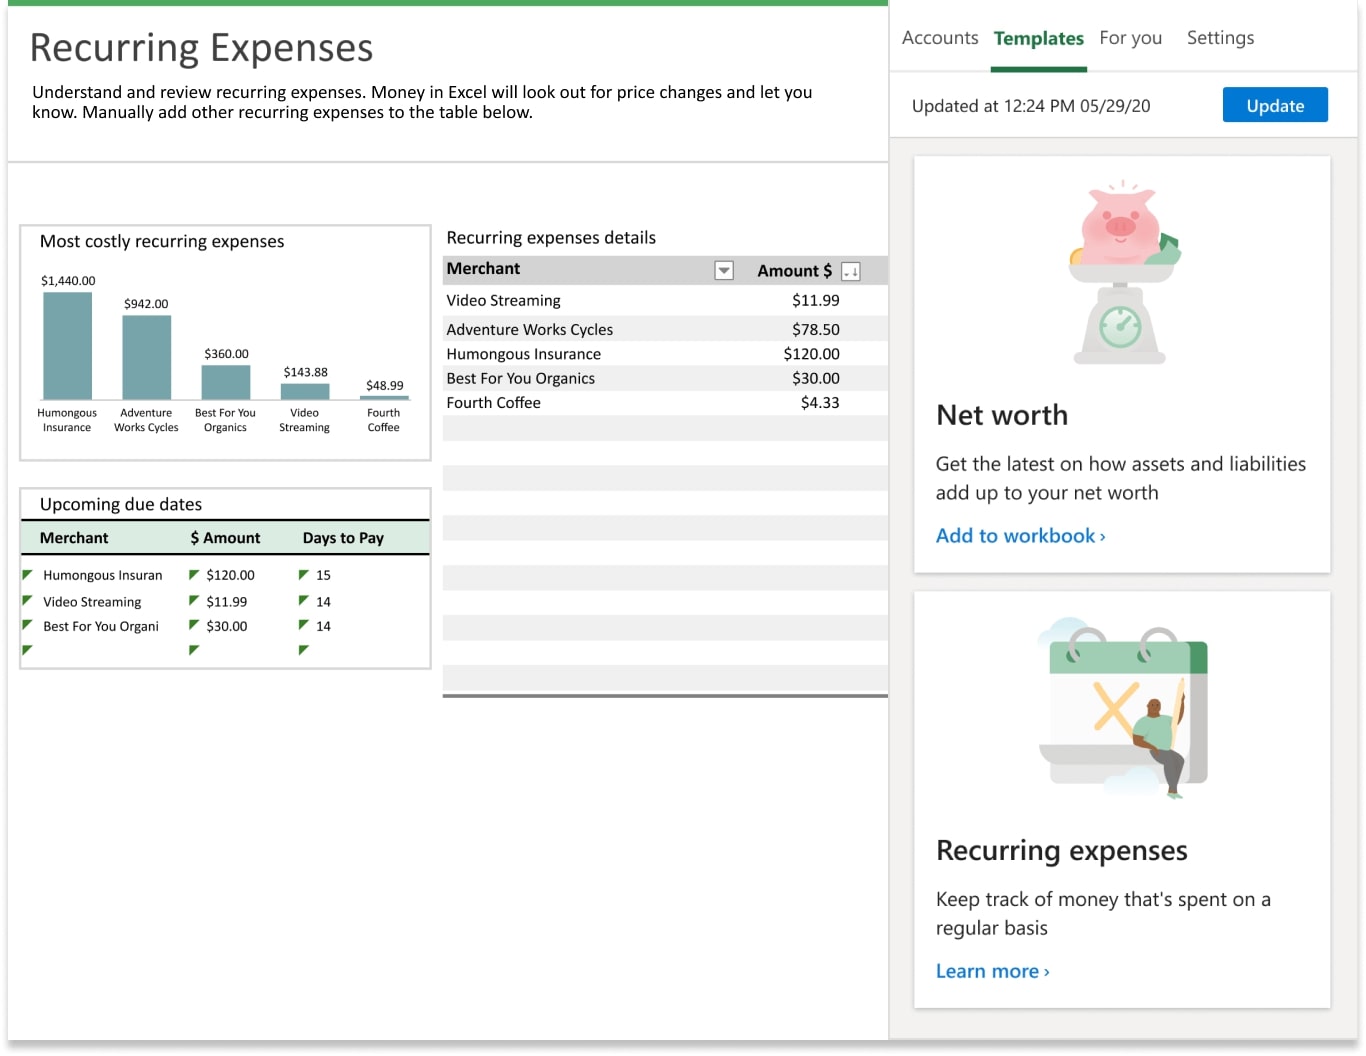Click the $942.00 chart data label

pyautogui.click(x=146, y=304)
